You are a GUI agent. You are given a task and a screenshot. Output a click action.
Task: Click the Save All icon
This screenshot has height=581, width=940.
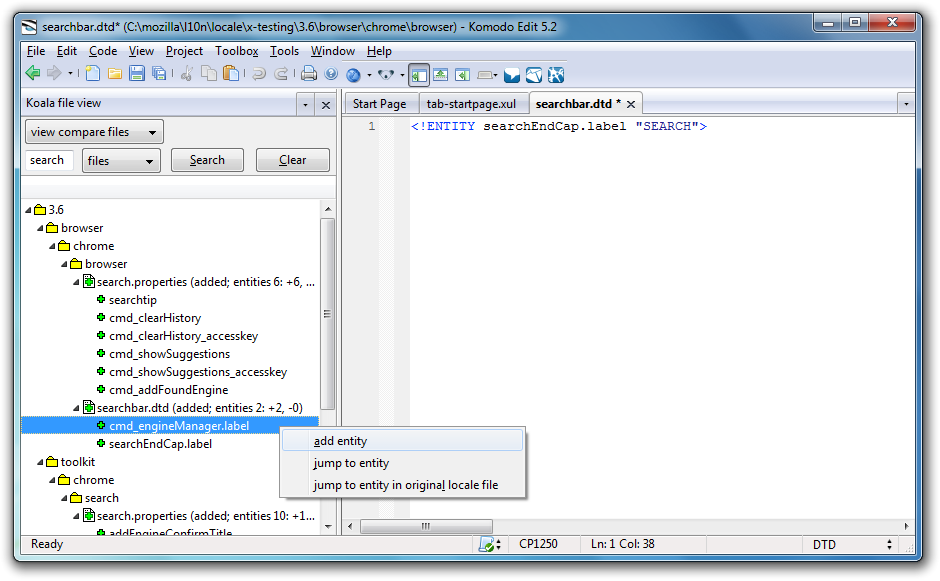pos(159,74)
